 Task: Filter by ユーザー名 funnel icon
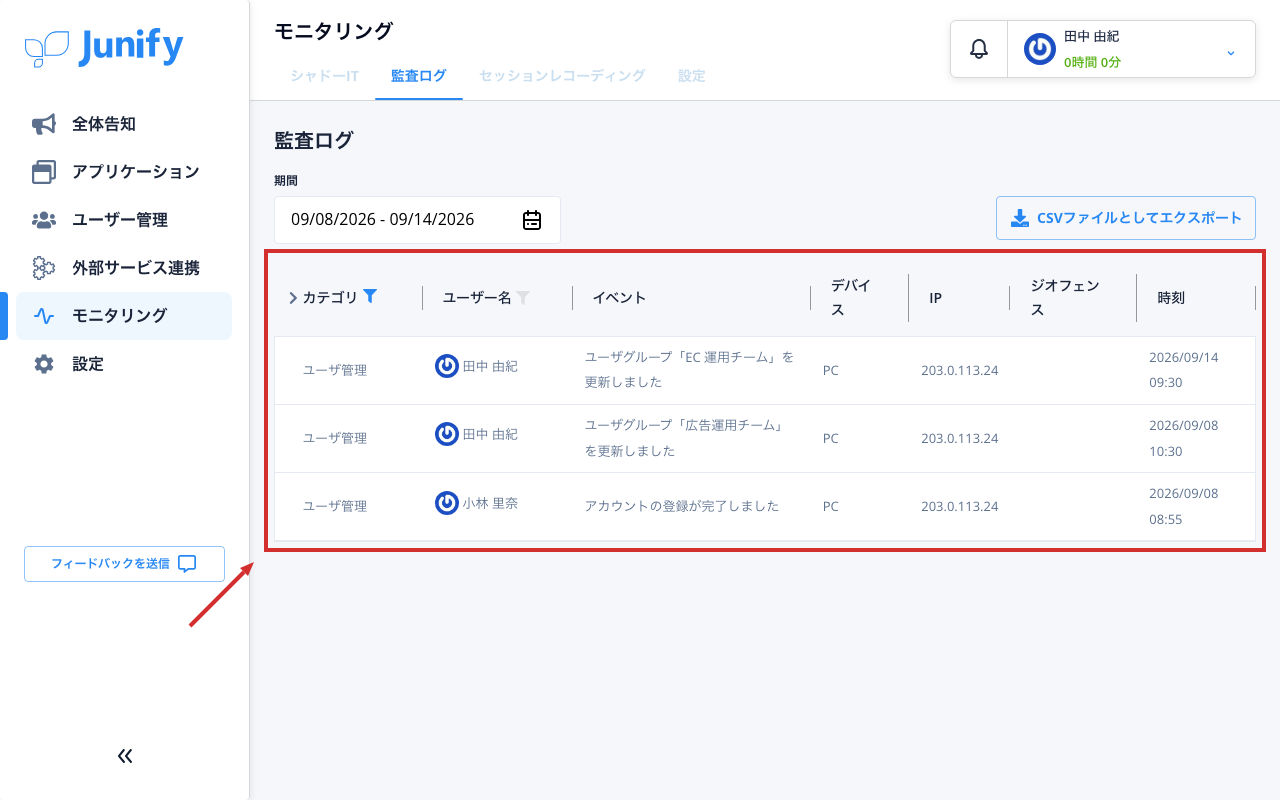(522, 297)
